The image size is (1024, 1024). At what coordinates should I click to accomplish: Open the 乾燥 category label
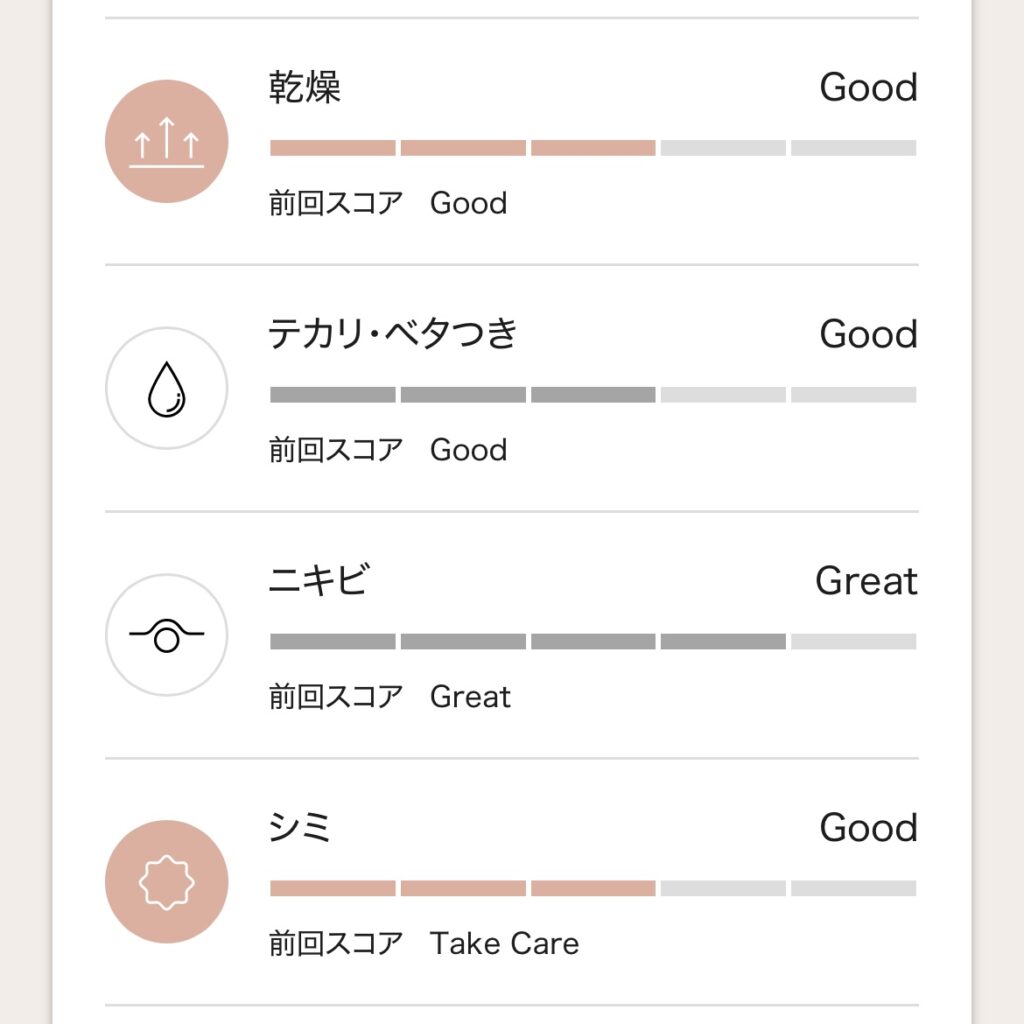305,88
